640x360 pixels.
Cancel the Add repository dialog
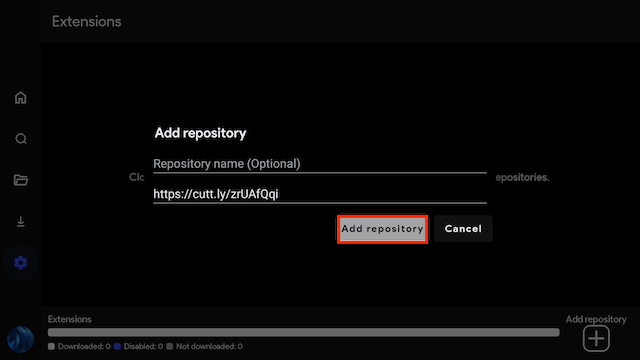tap(463, 229)
